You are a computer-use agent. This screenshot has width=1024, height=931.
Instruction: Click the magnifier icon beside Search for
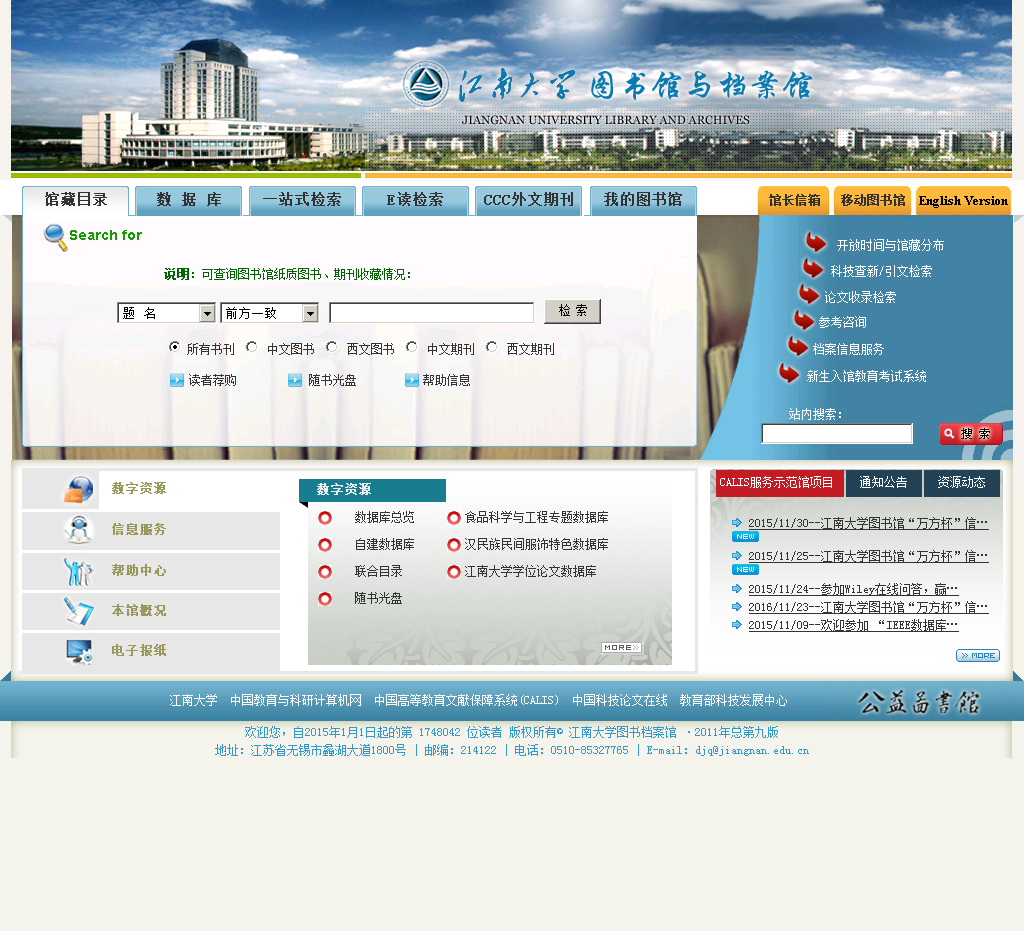point(55,237)
